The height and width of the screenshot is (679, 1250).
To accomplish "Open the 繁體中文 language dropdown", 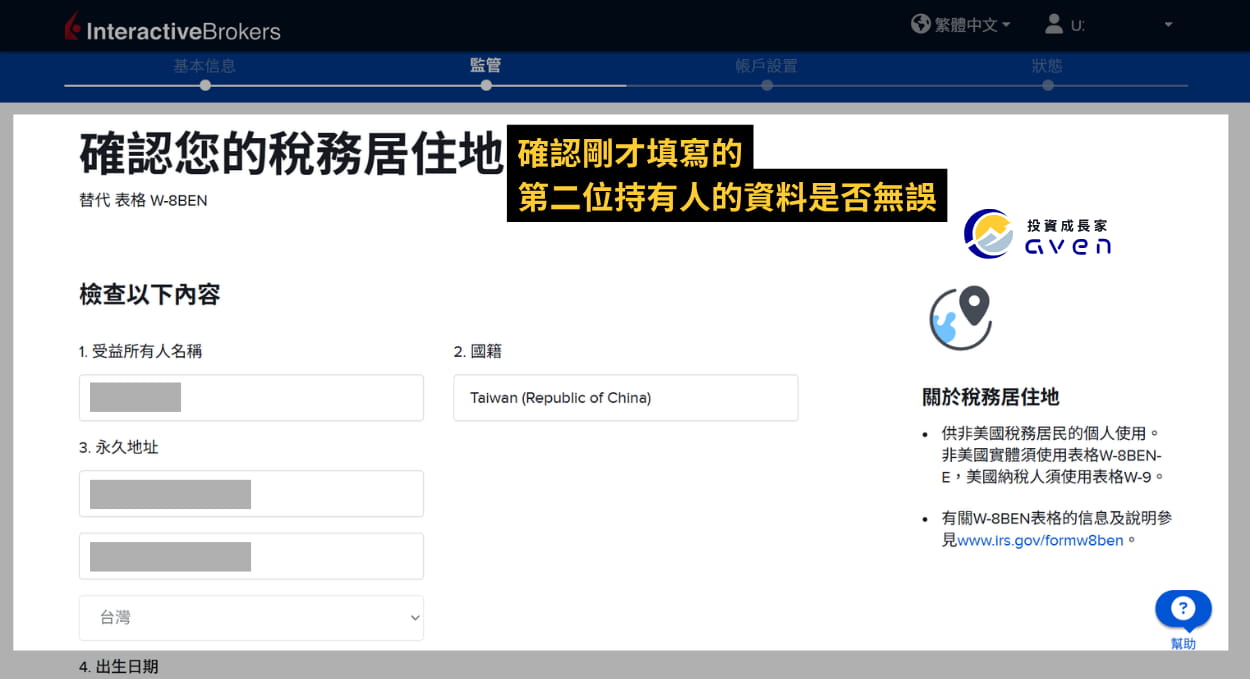I will click(x=972, y=25).
